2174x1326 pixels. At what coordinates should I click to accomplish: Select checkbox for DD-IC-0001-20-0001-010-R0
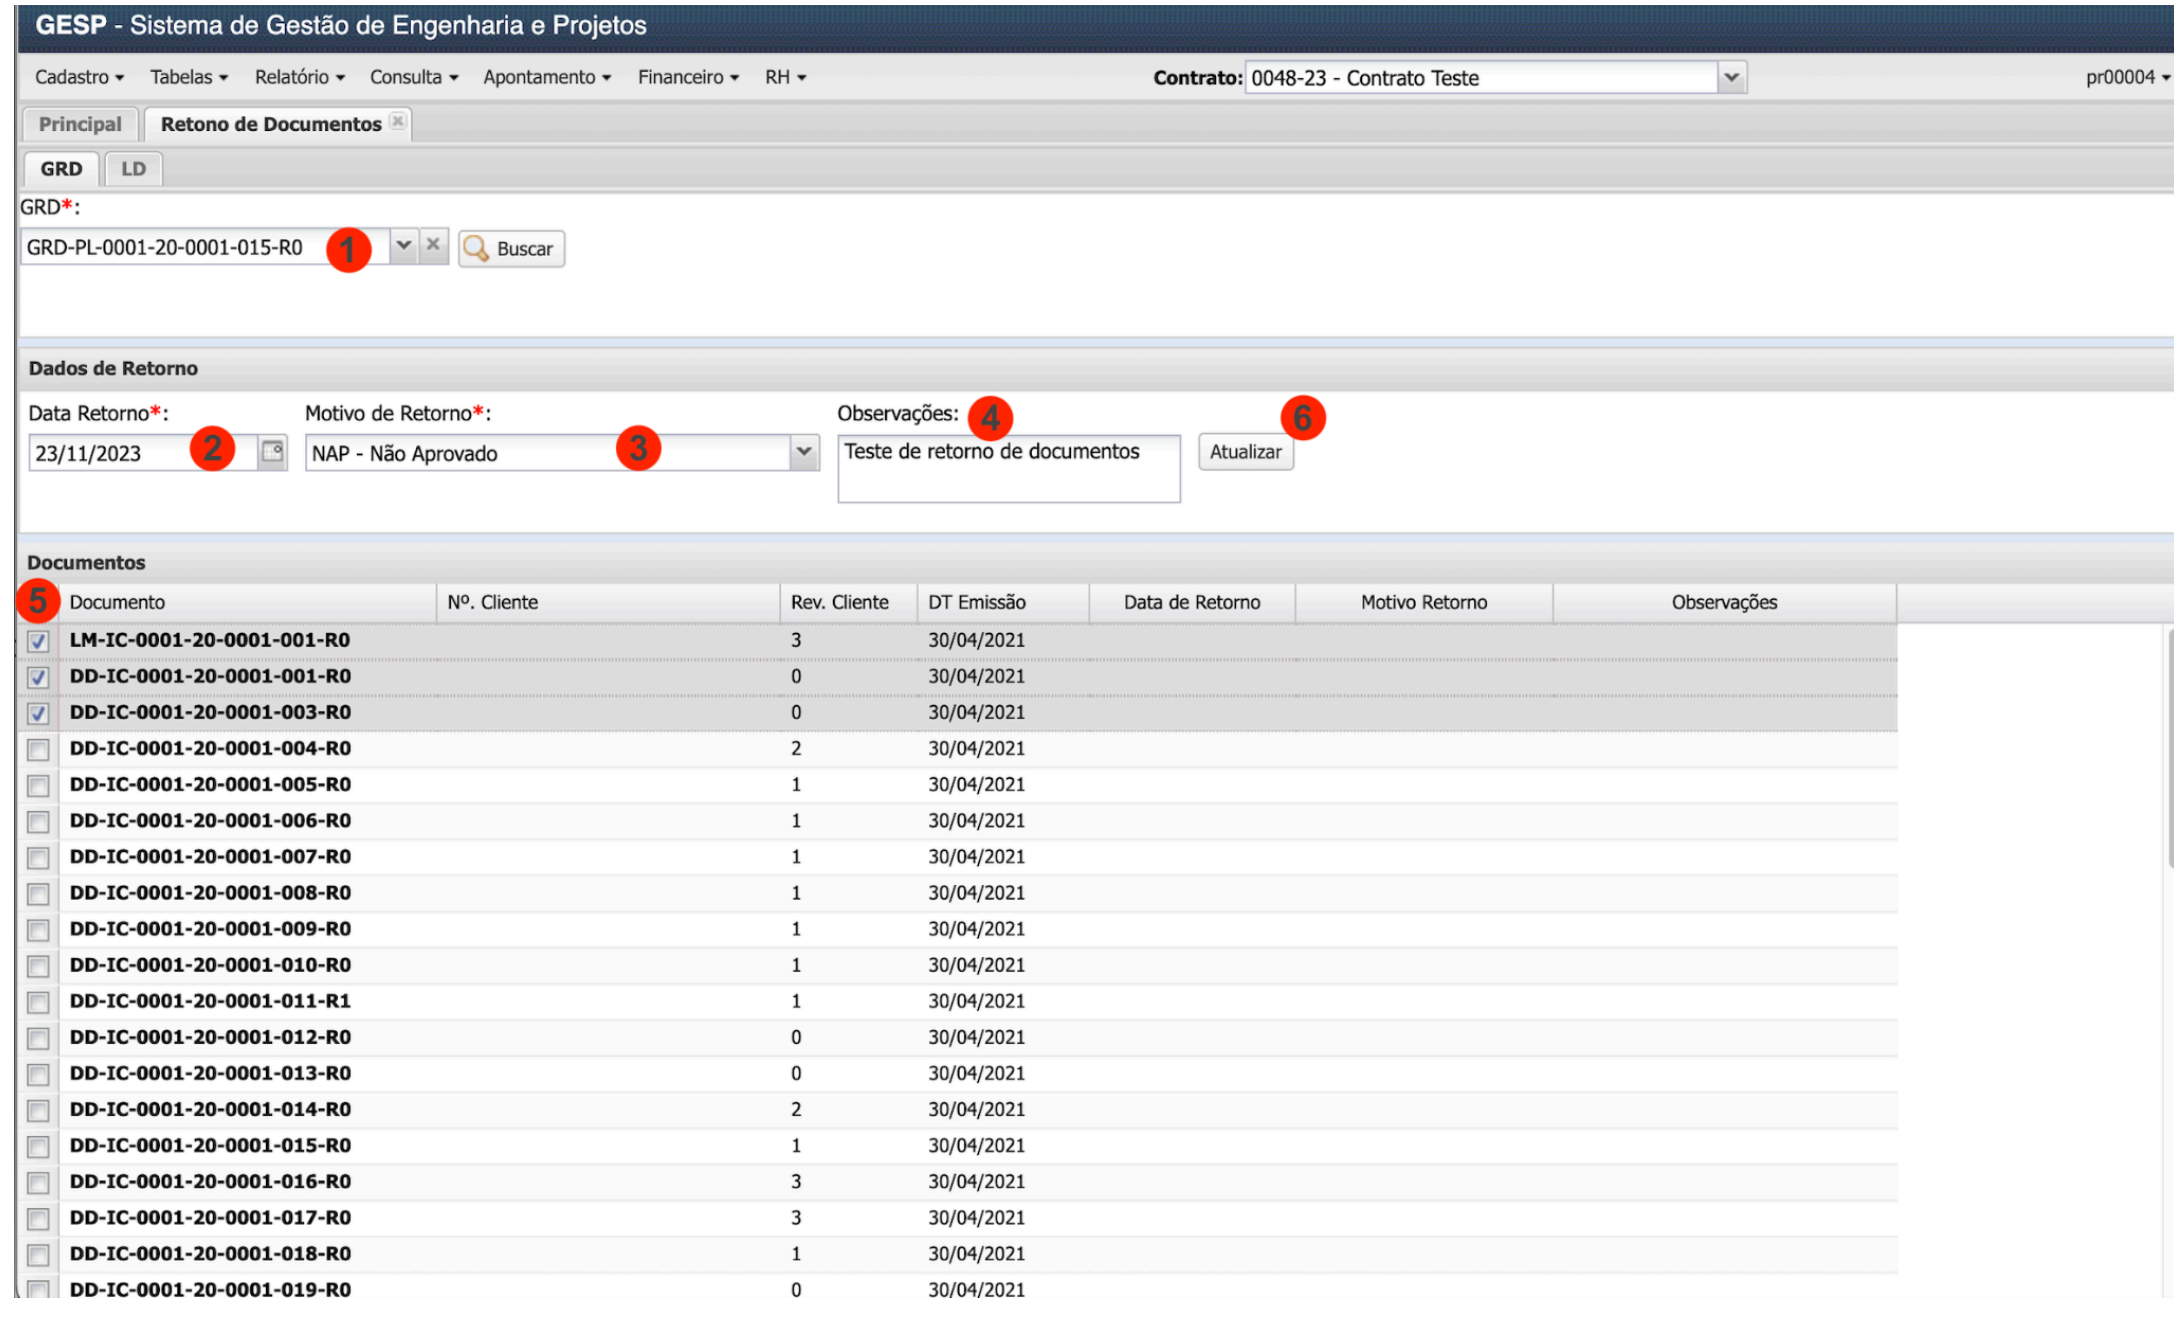38,966
